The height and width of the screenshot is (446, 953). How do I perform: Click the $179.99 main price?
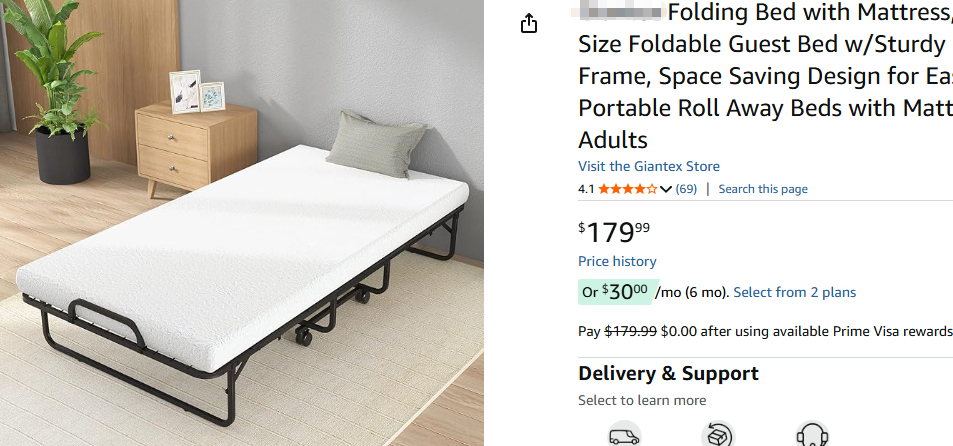click(614, 232)
